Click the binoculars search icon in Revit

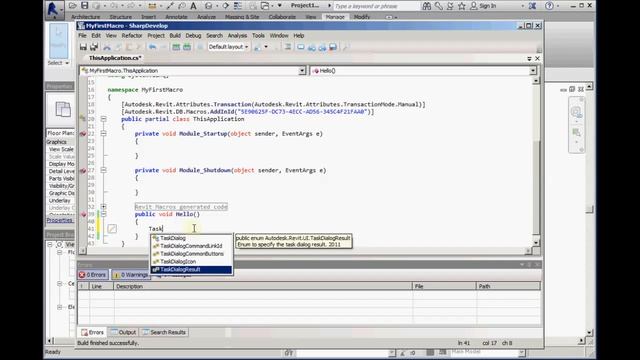click(x=427, y=6)
